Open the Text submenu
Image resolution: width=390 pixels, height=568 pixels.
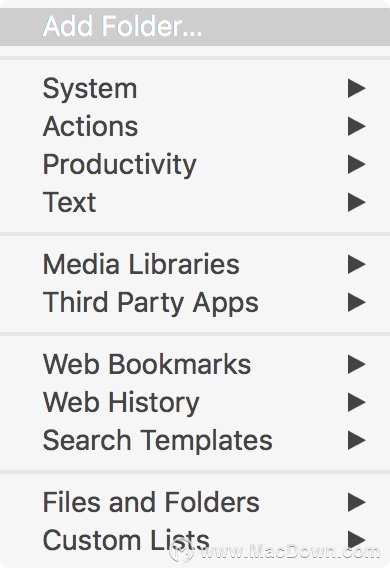pyautogui.click(x=195, y=202)
